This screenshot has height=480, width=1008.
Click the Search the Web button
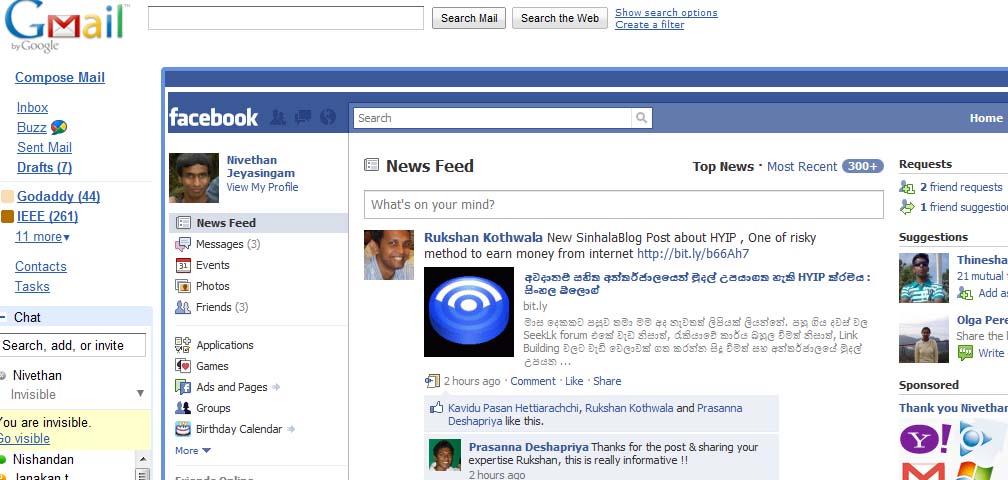coord(560,18)
